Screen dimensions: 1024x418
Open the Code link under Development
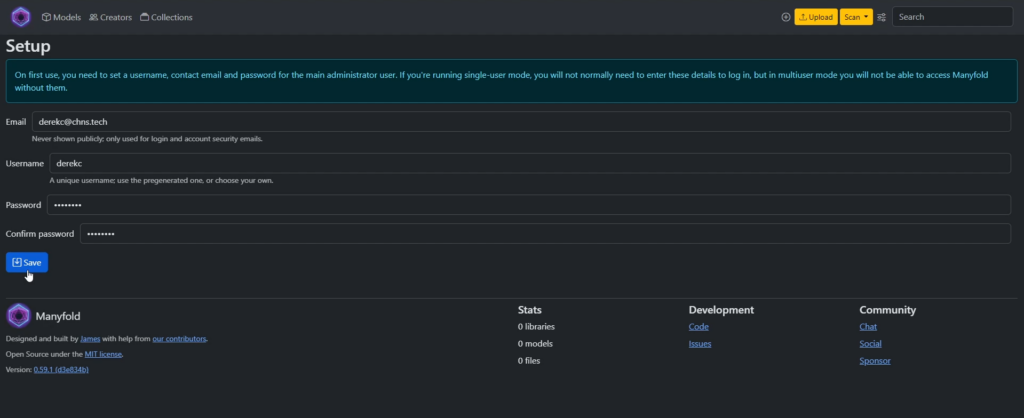(x=698, y=327)
